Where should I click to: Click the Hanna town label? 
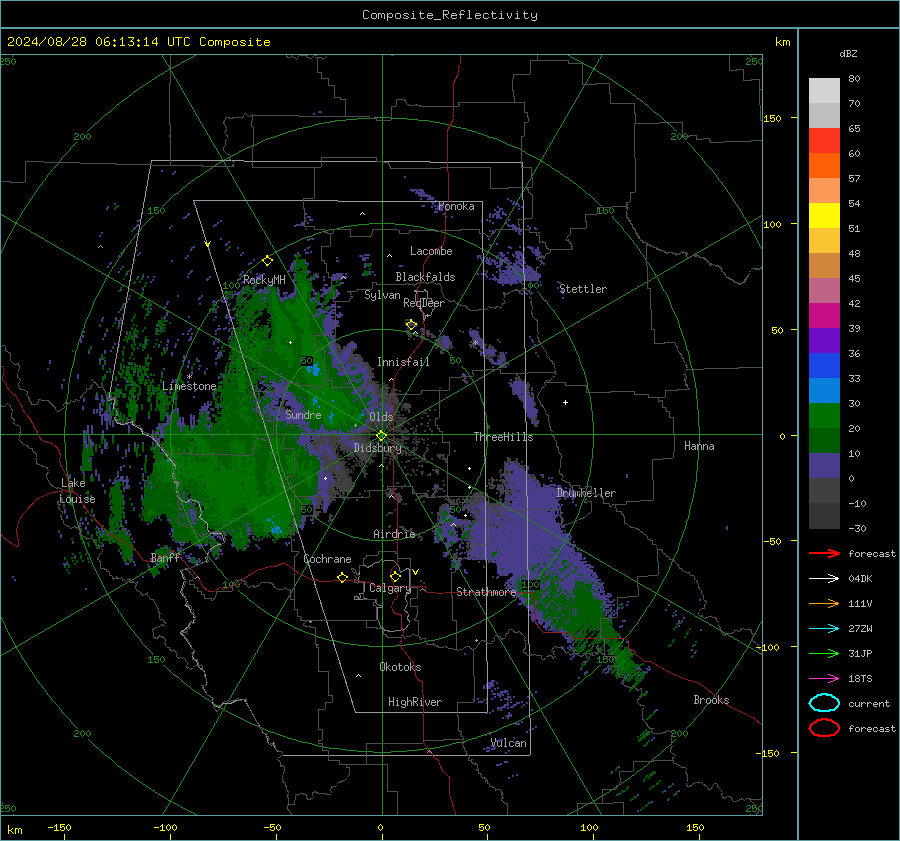pos(699,446)
